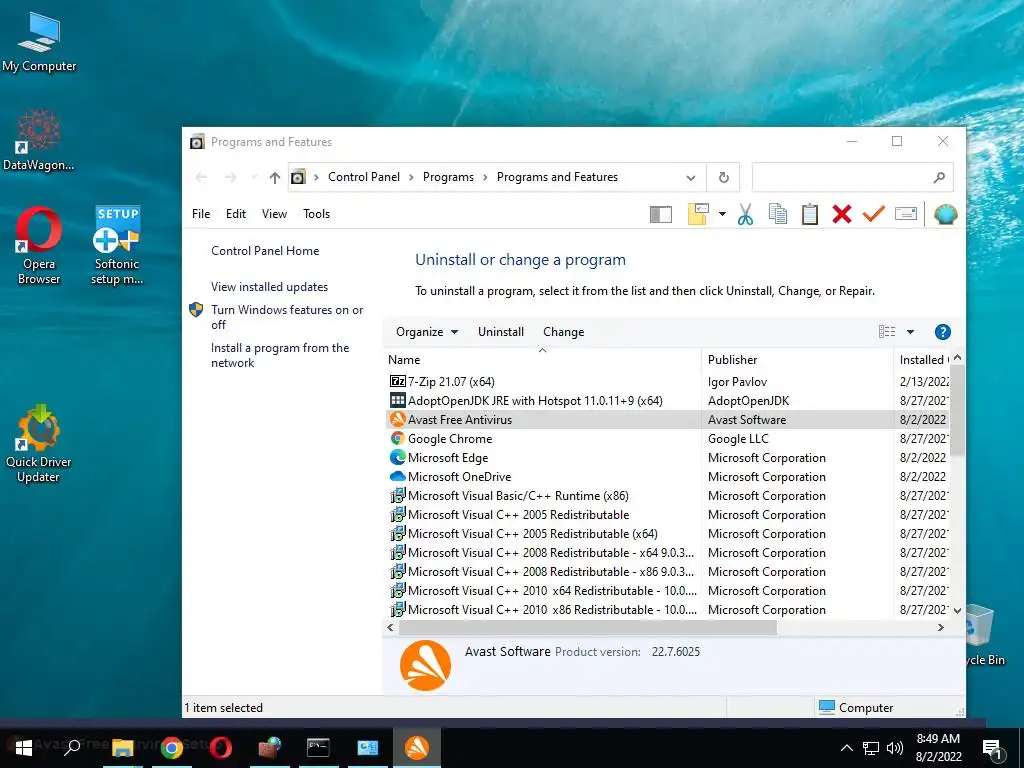The image size is (1024, 768).
Task: Open the notification center icon
Action: pos(993,748)
